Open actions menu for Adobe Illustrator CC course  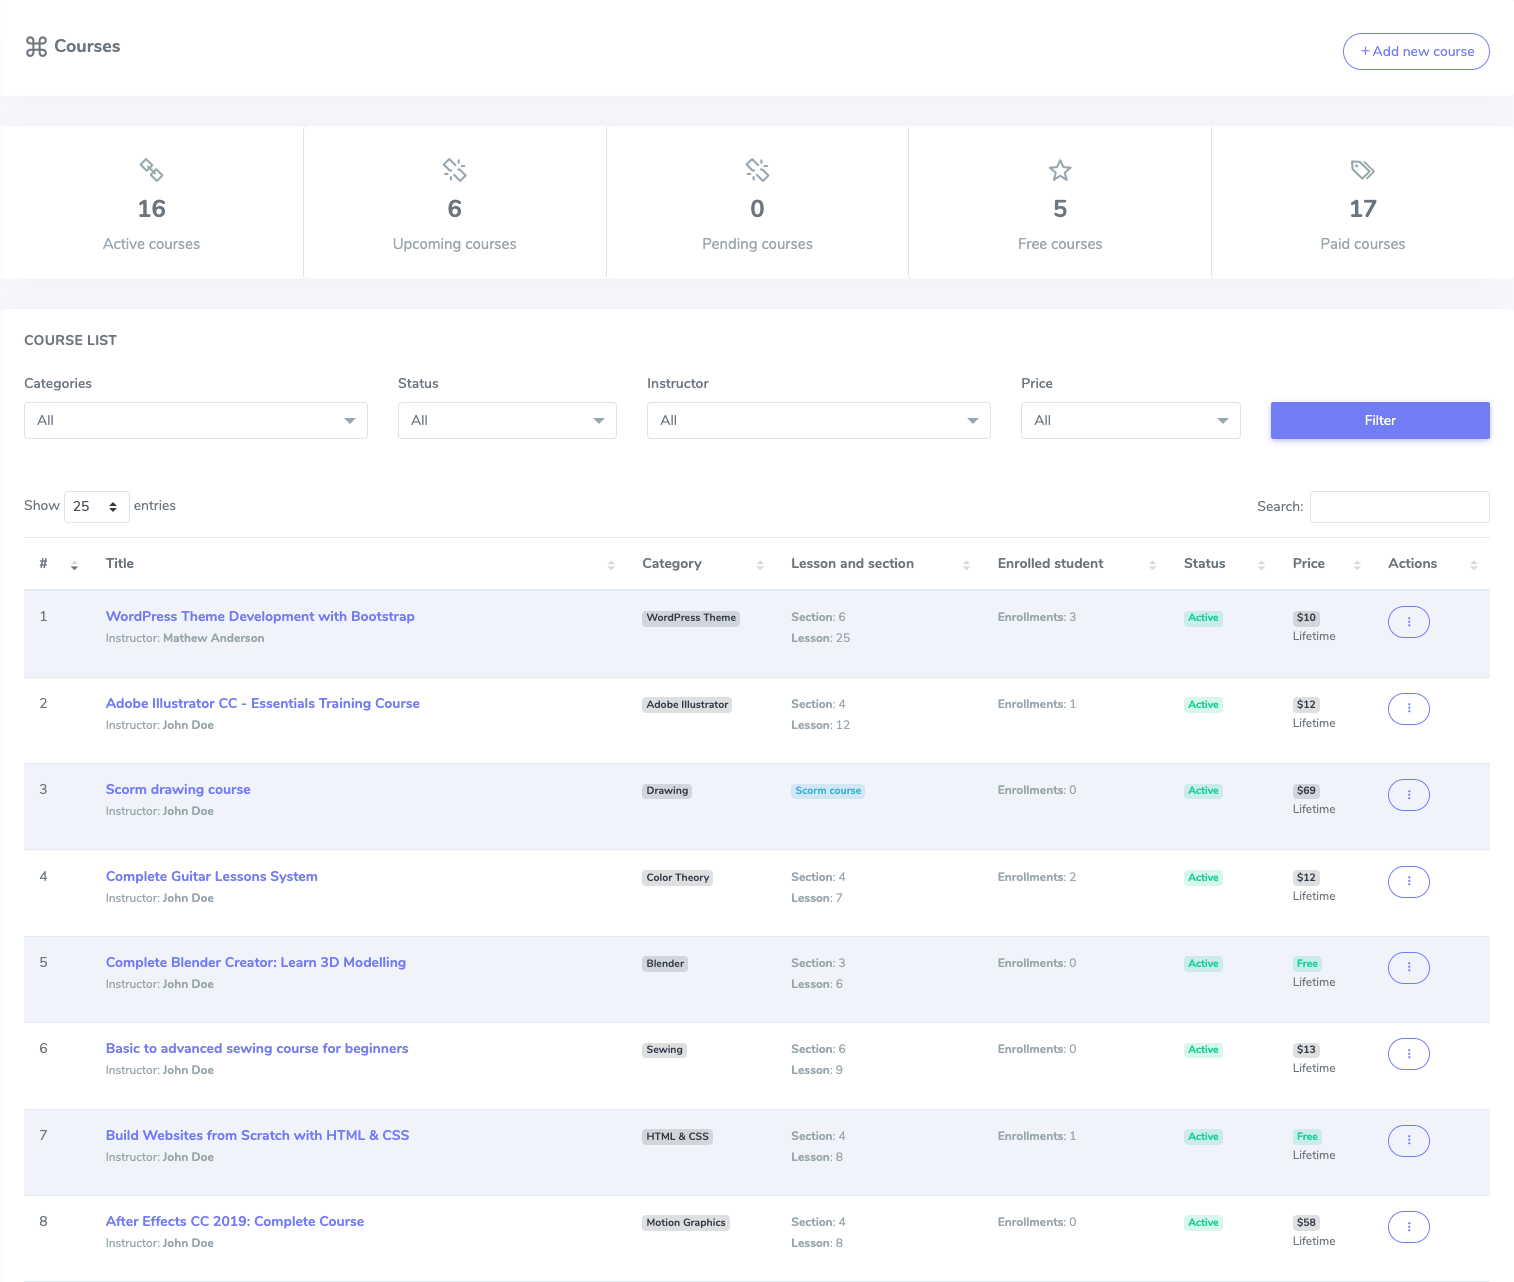pyautogui.click(x=1408, y=709)
